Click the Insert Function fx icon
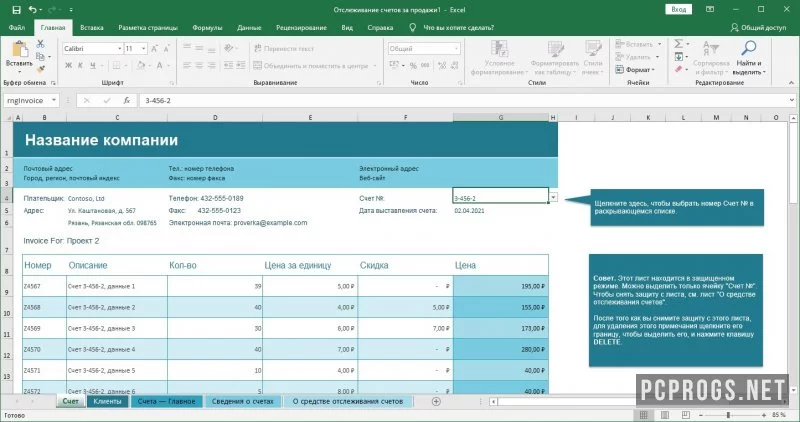The image size is (800, 422). click(x=127, y=101)
